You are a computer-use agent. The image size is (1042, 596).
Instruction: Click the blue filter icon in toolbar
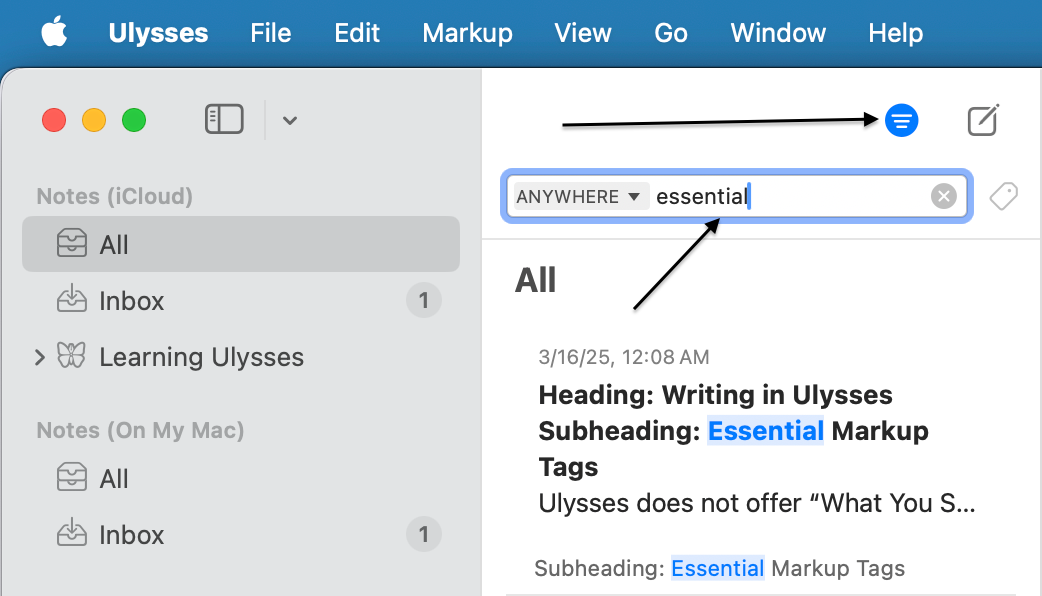pos(901,121)
